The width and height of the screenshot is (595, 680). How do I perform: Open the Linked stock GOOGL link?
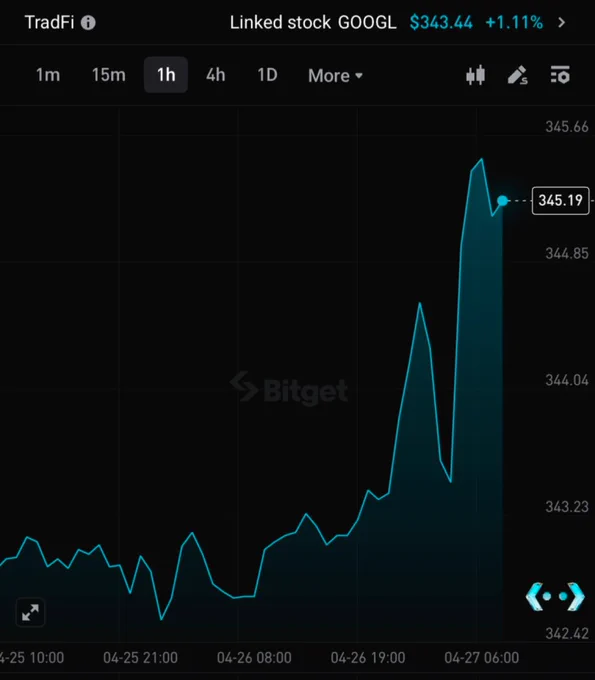coord(313,23)
